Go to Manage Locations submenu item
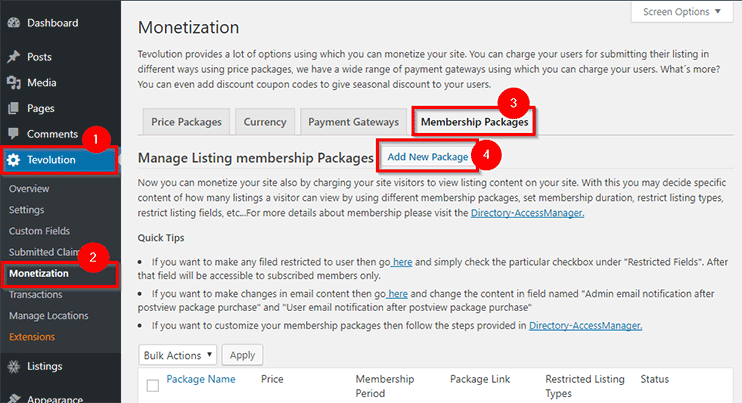 click(49, 315)
